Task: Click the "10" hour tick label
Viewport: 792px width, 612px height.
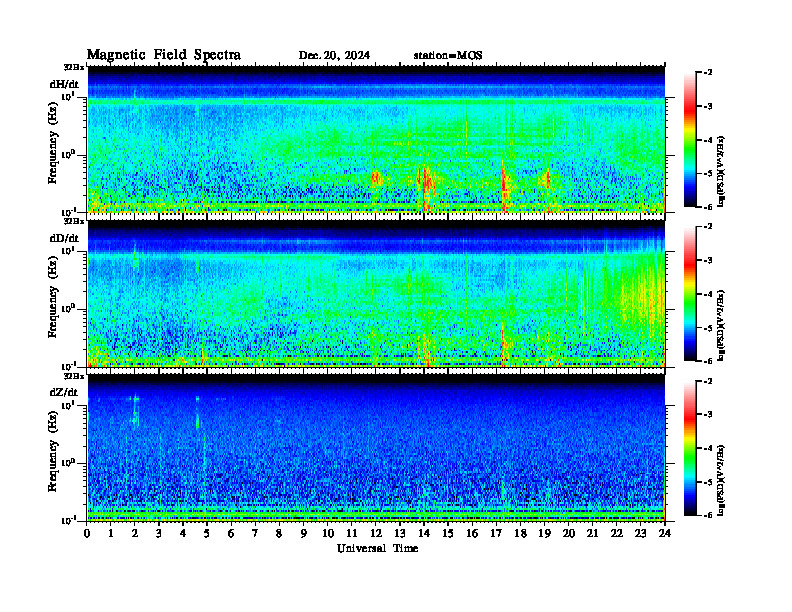Action: [x=328, y=533]
